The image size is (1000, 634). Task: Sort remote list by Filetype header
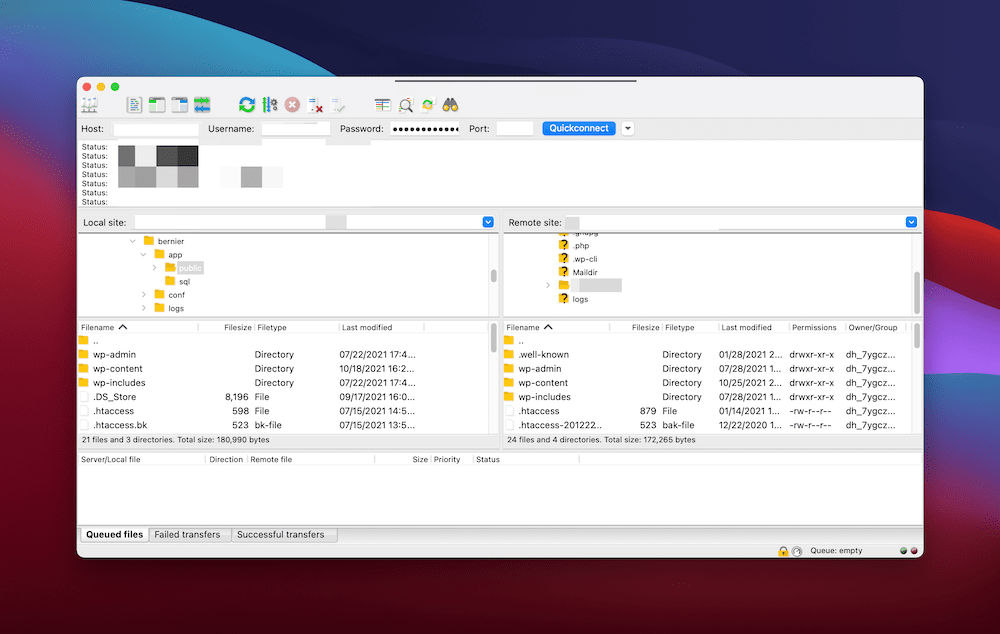(x=690, y=327)
